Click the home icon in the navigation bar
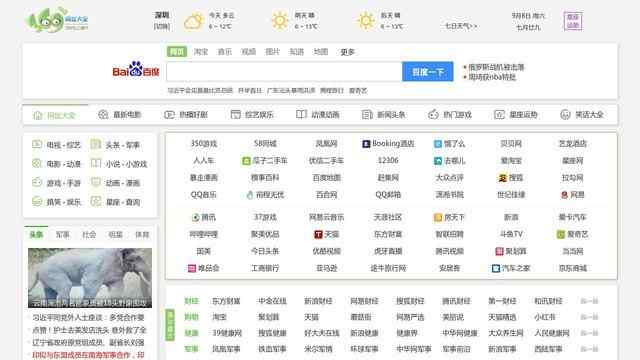The height and width of the screenshot is (360, 640). [x=38, y=116]
